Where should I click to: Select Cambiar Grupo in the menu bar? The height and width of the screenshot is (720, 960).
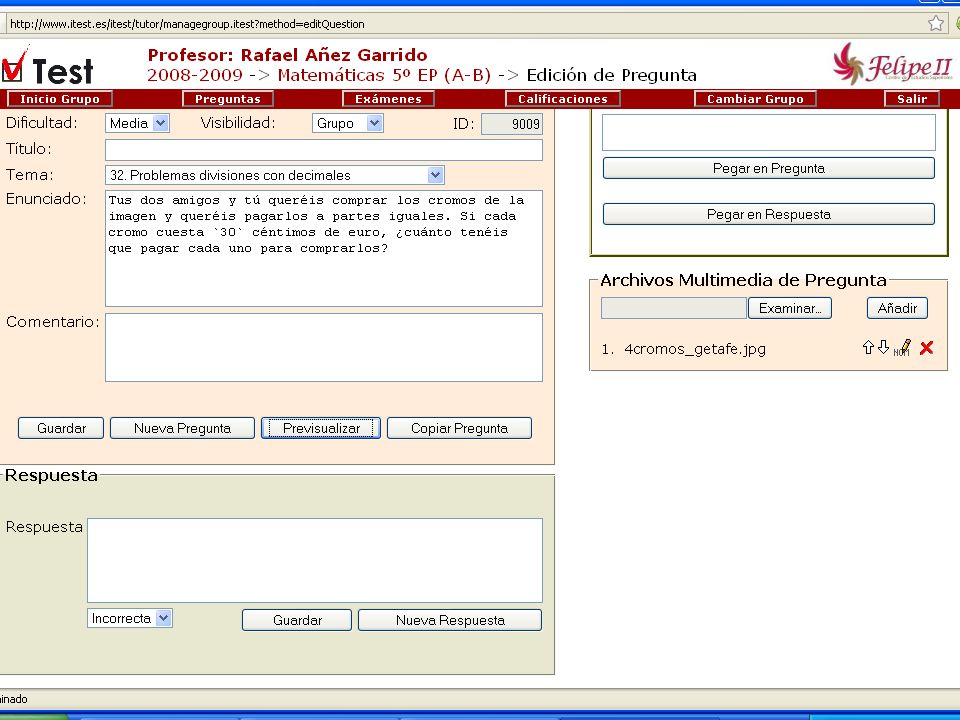point(755,99)
